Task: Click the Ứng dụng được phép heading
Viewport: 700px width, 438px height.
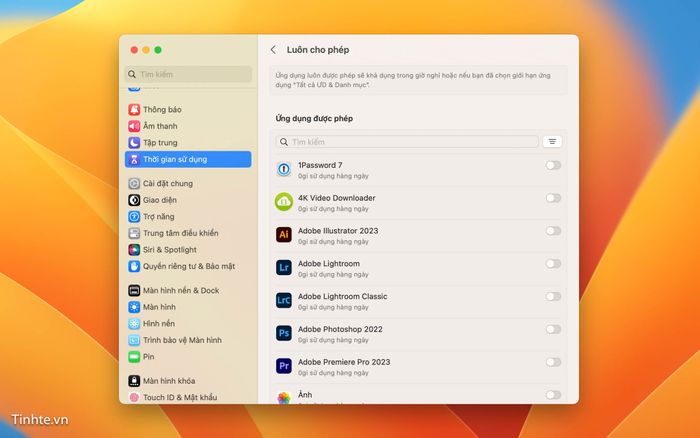Action: pyautogui.click(x=314, y=118)
